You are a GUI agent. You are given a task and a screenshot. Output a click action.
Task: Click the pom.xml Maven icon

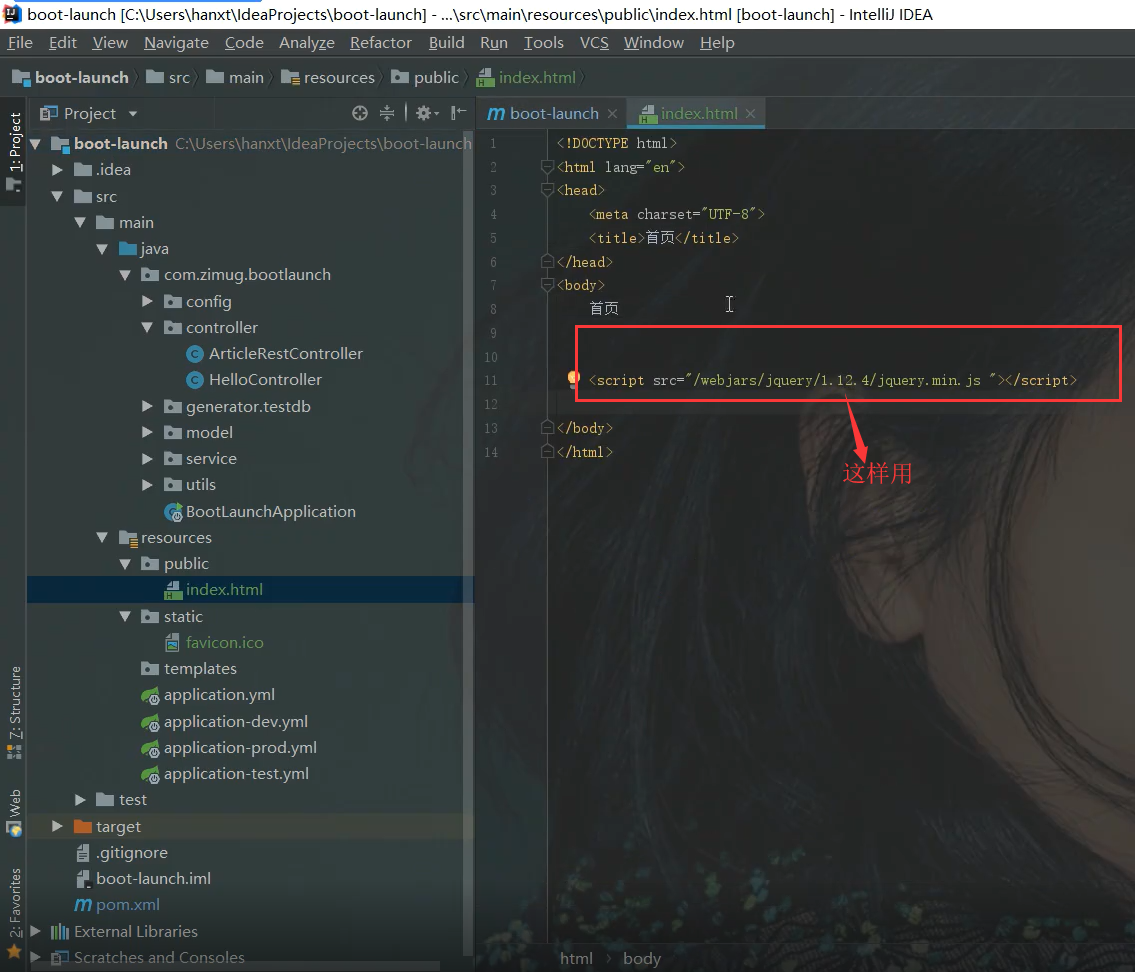coord(83,905)
